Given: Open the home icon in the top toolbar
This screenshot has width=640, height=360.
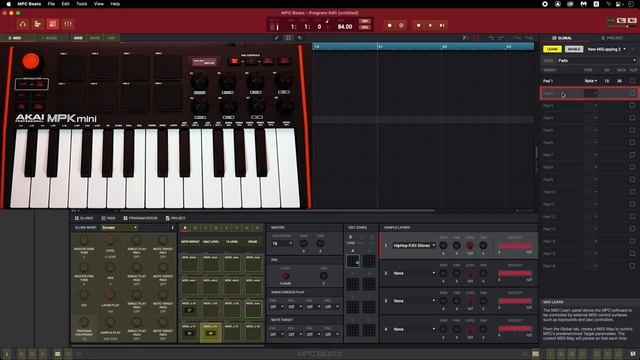Looking at the screenshot, I should tap(22, 24).
